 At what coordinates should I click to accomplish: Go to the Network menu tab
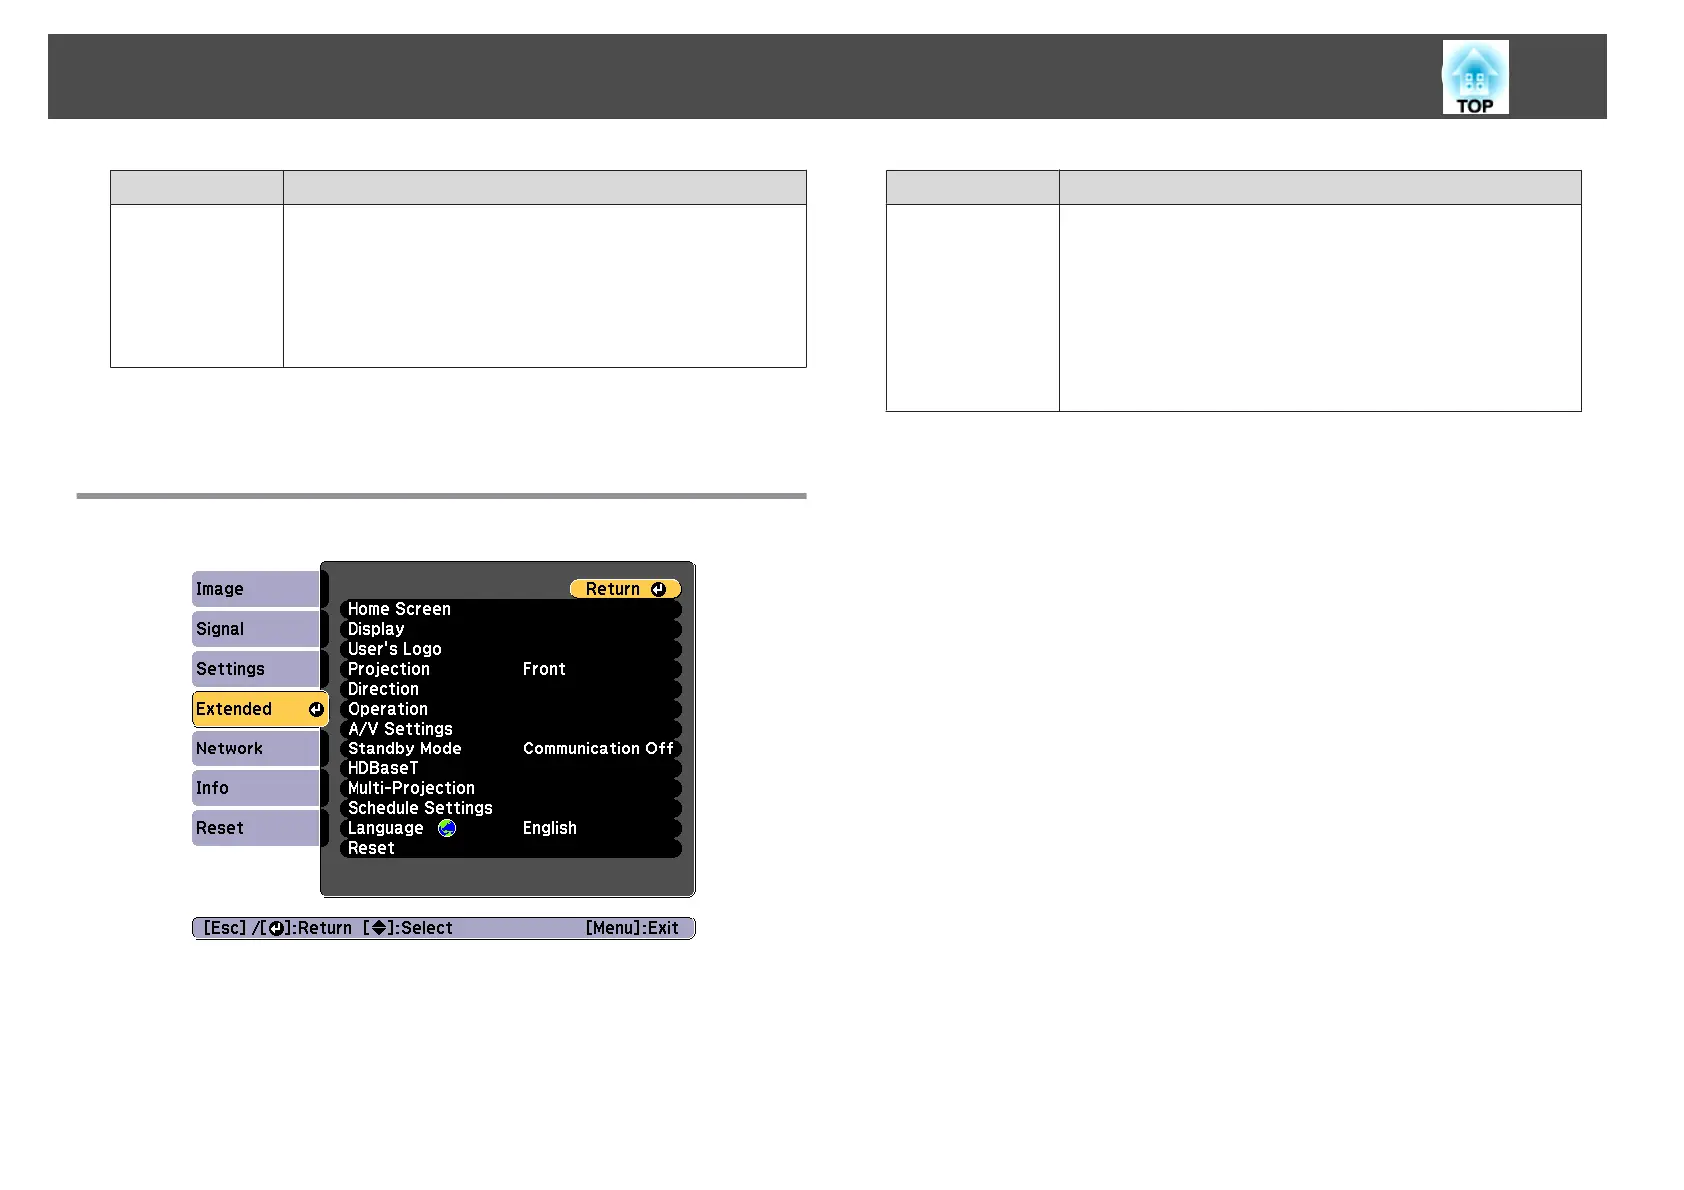click(256, 748)
